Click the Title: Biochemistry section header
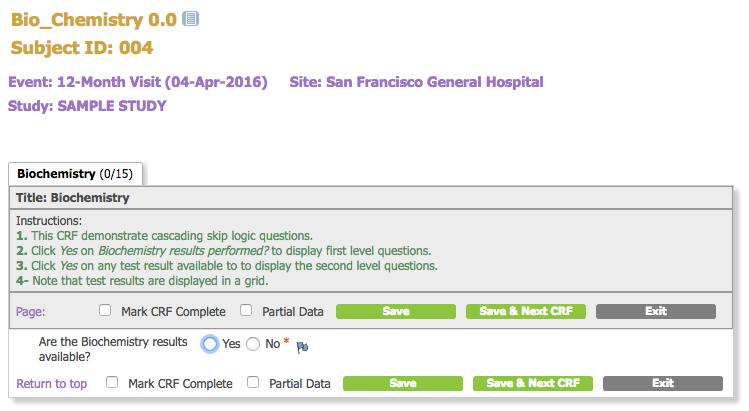 click(73, 198)
